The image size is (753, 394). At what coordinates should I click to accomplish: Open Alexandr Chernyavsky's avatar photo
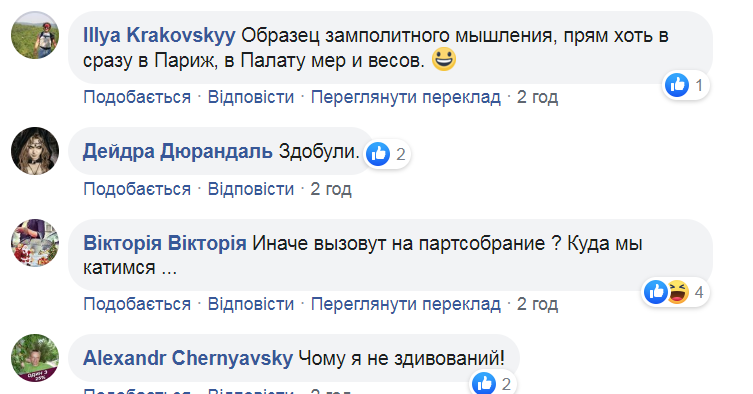point(35,358)
